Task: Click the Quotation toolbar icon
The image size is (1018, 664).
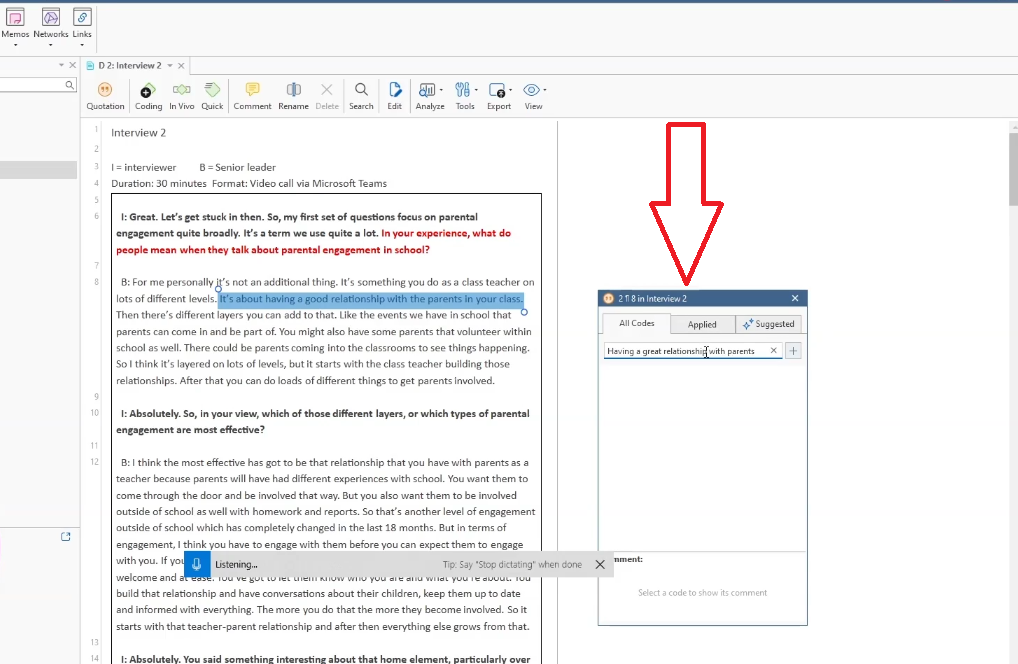Action: [105, 95]
